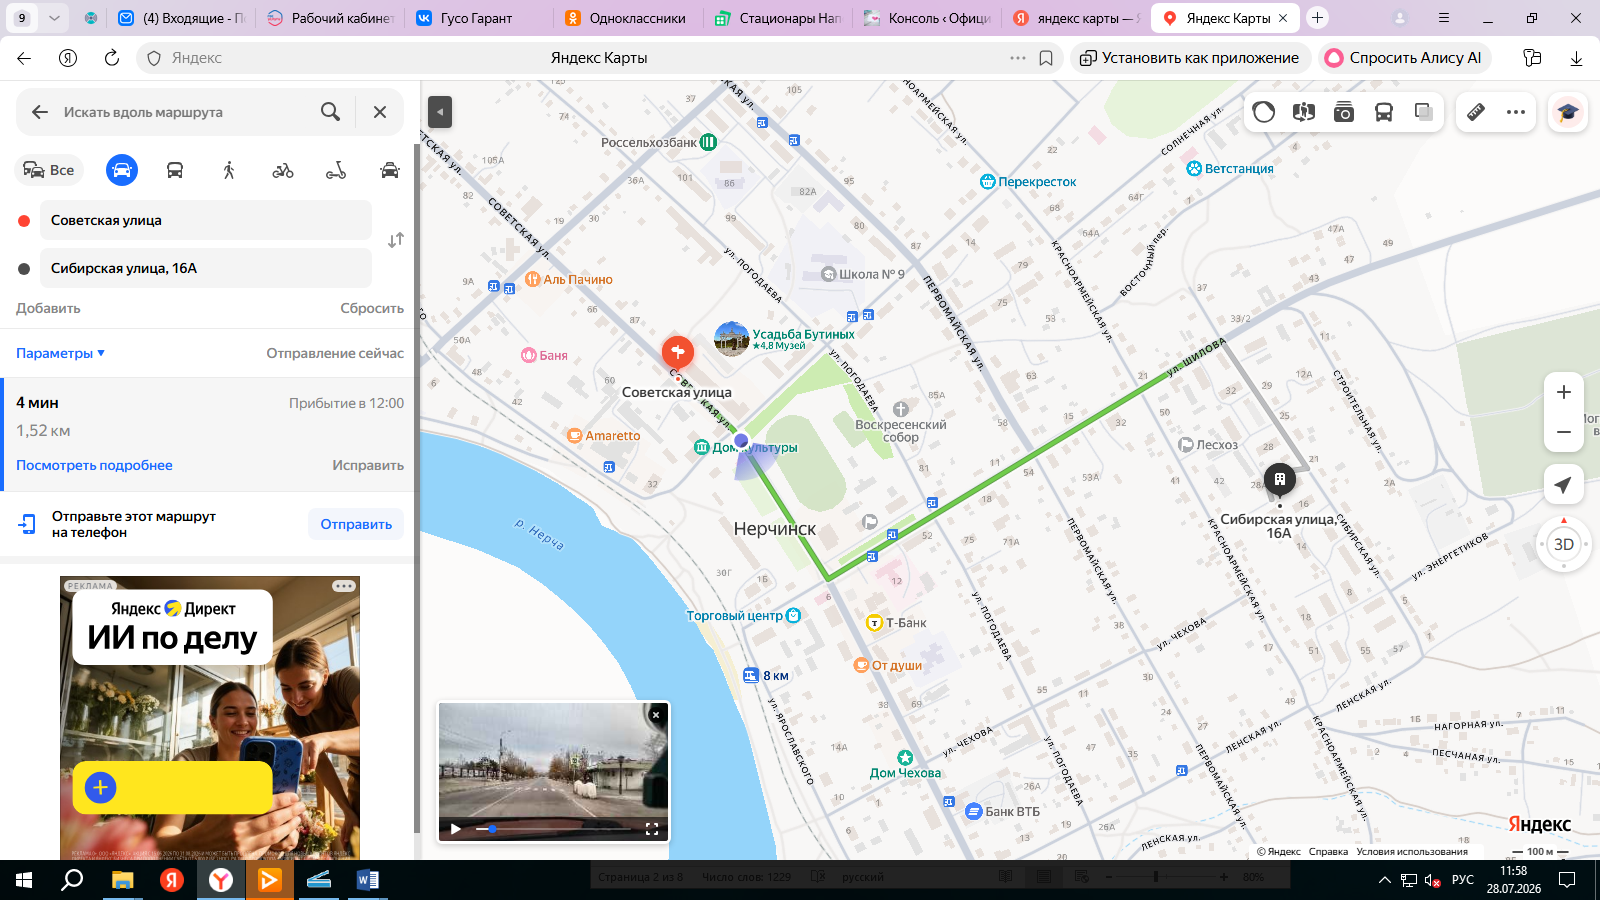Open the graduation cap button on the map
1600x900 pixels.
tap(1568, 112)
